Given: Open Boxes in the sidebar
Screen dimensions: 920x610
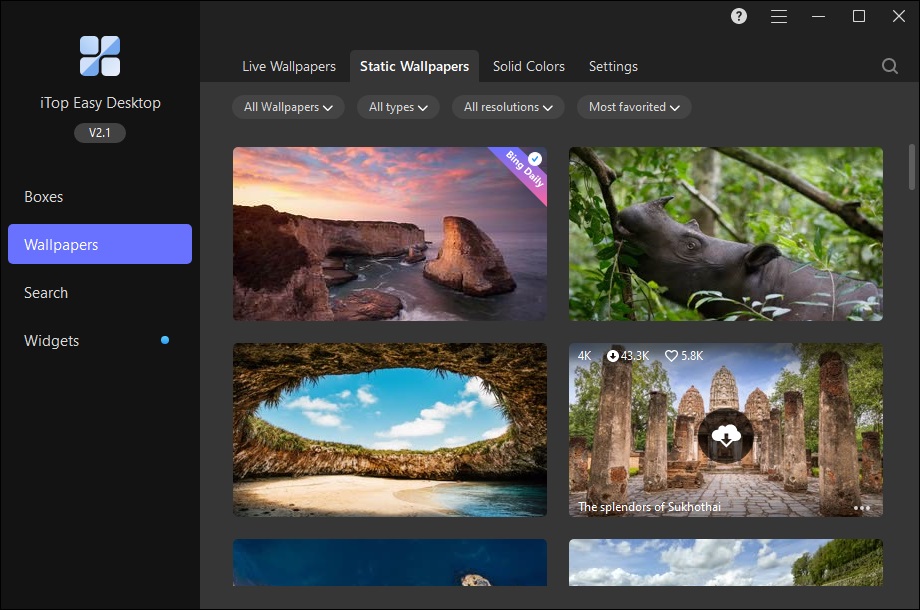Looking at the screenshot, I should (x=100, y=196).
